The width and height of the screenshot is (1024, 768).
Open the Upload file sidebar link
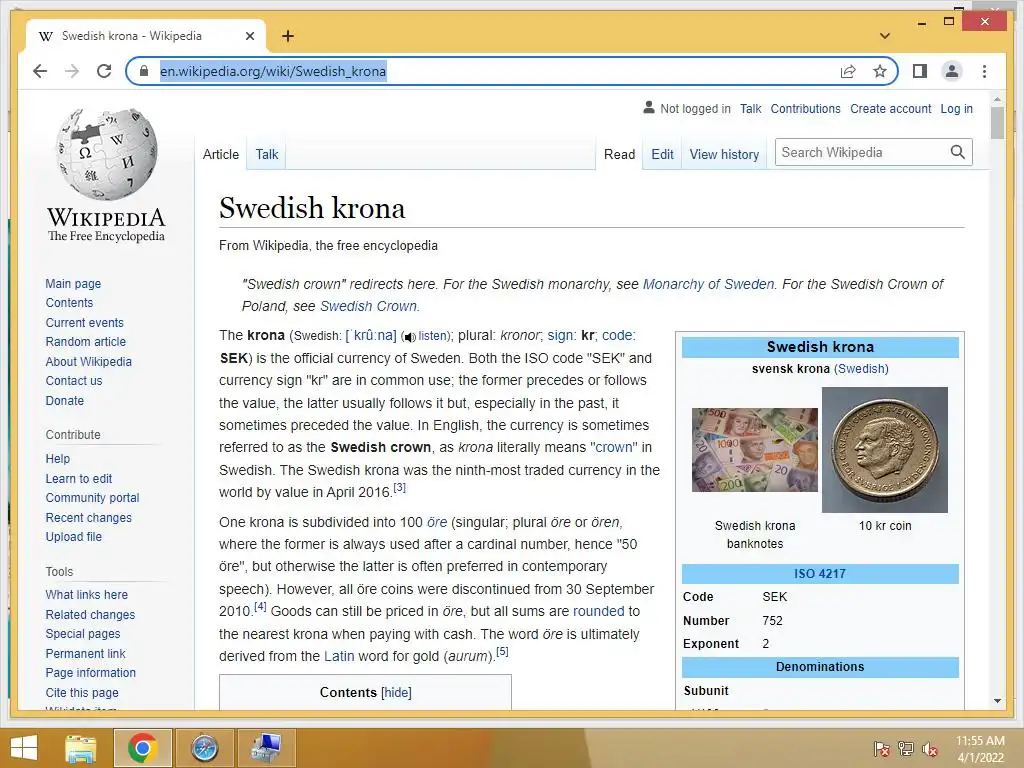73,536
